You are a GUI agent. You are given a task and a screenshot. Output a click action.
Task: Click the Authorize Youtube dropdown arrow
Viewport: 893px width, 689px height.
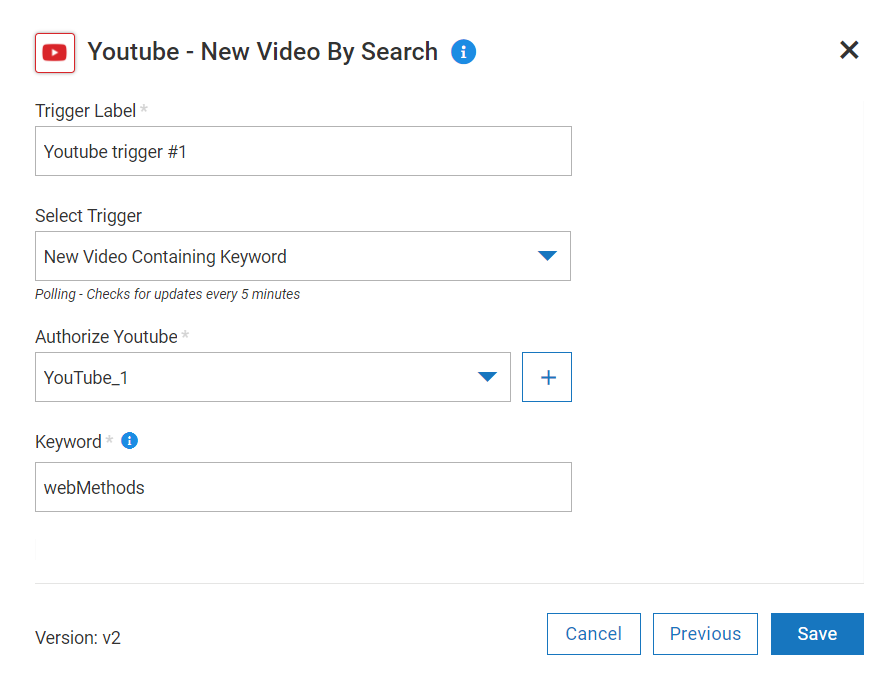pos(487,377)
